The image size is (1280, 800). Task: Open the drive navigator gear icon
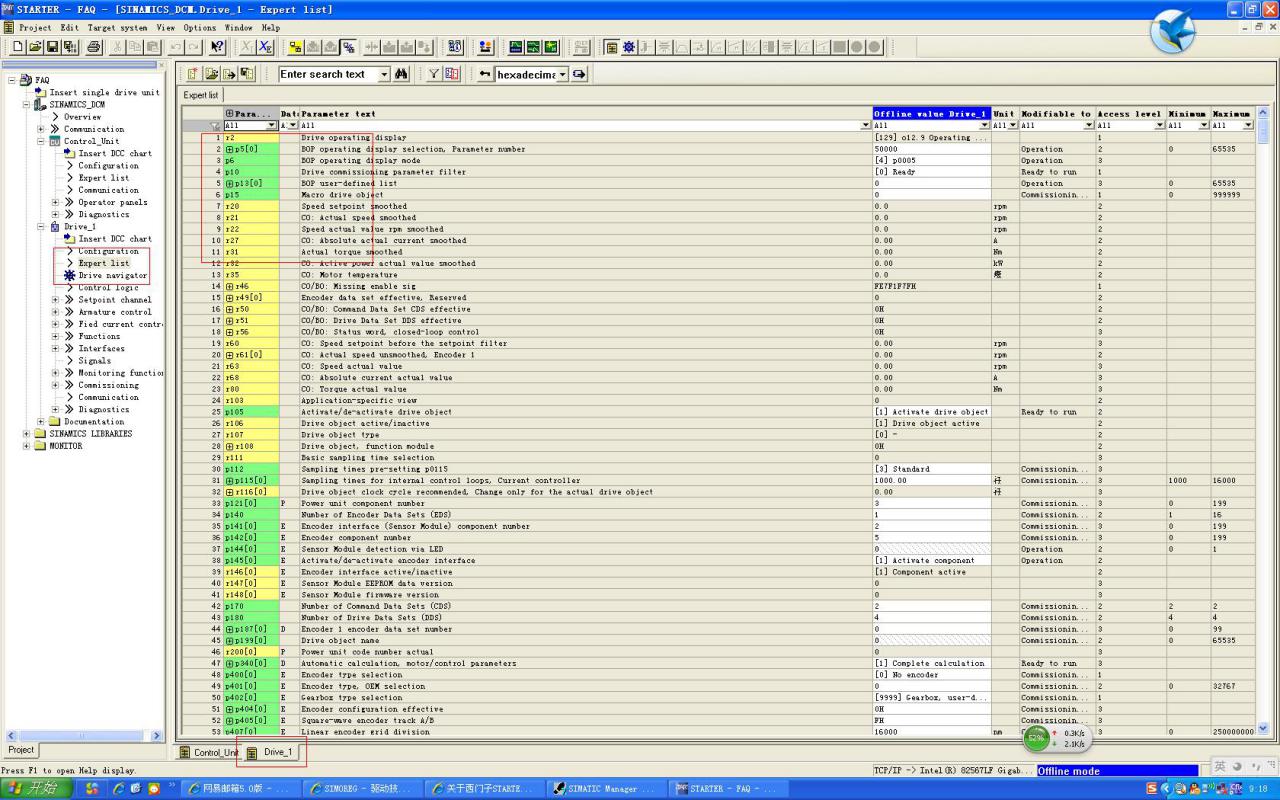click(x=628, y=47)
